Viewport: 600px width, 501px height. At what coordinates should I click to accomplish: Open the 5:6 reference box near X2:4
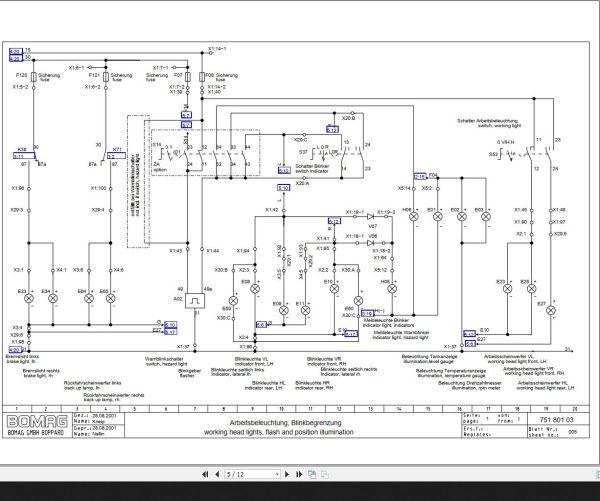(x=261, y=325)
